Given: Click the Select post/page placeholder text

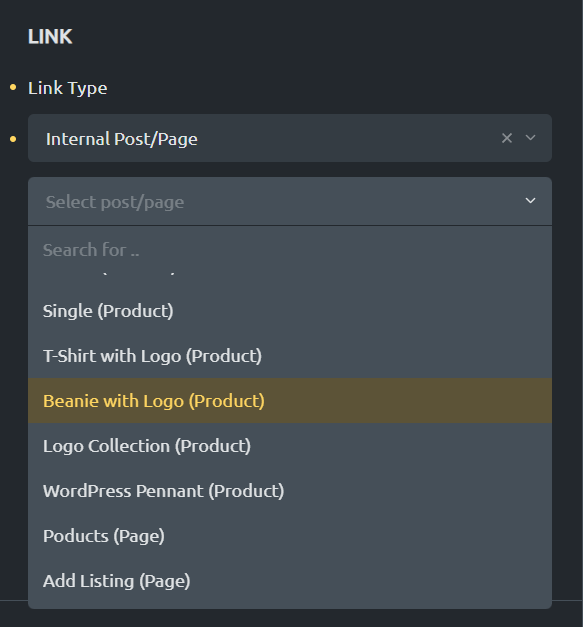Looking at the screenshot, I should click(115, 202).
